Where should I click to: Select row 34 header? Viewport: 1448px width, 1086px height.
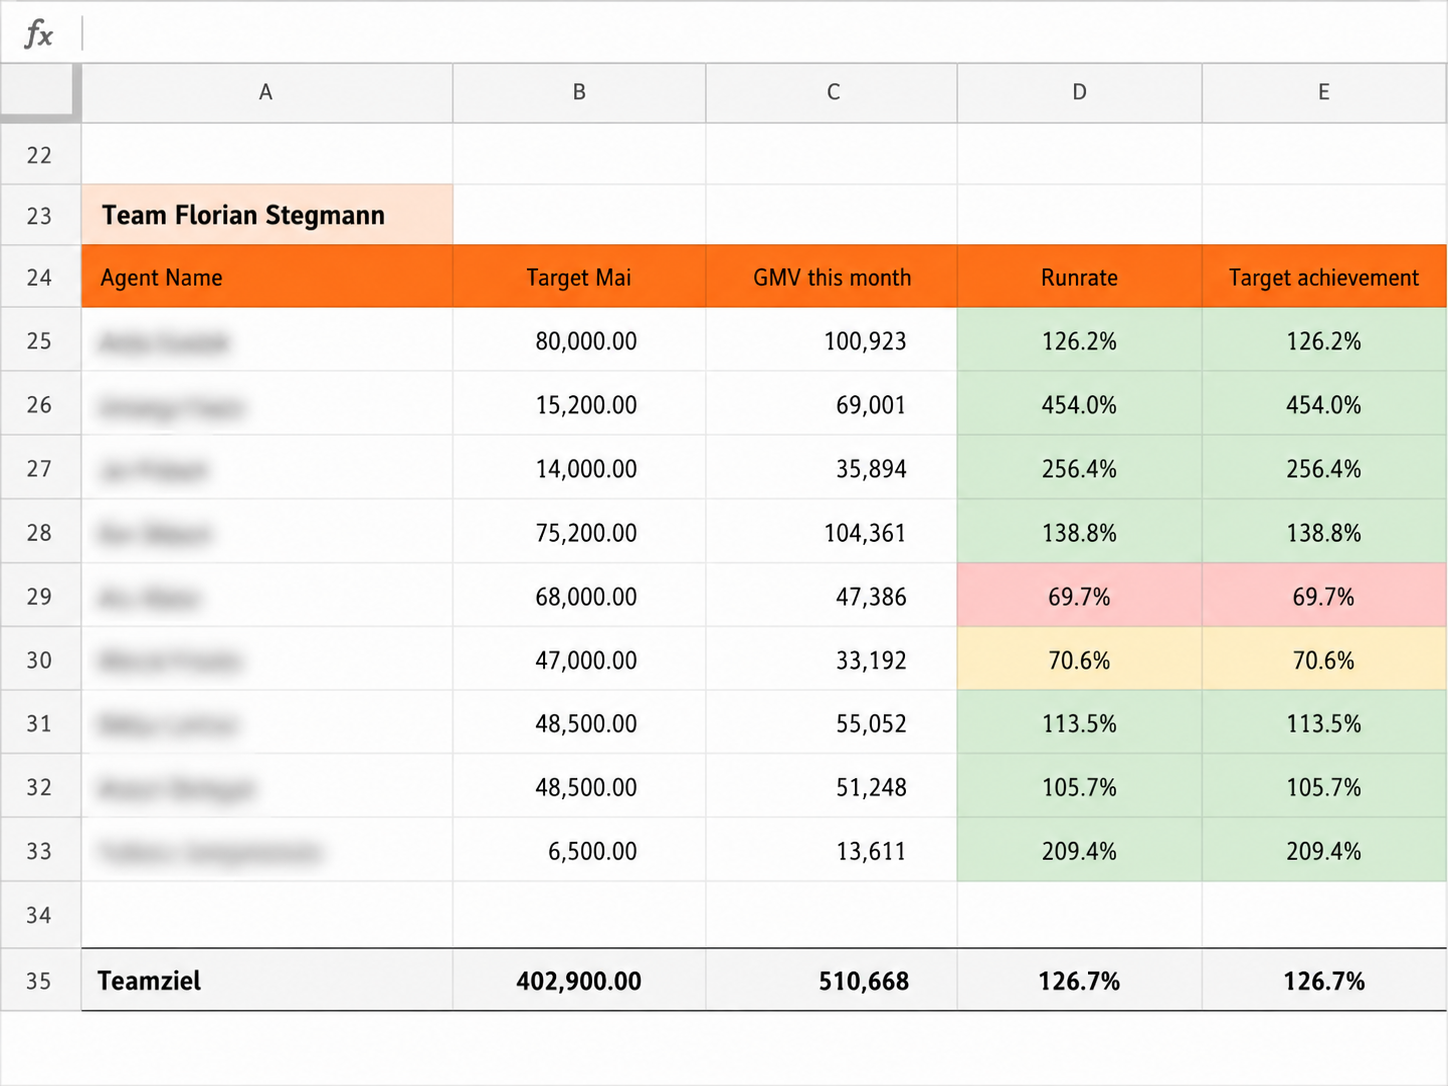pos(40,915)
